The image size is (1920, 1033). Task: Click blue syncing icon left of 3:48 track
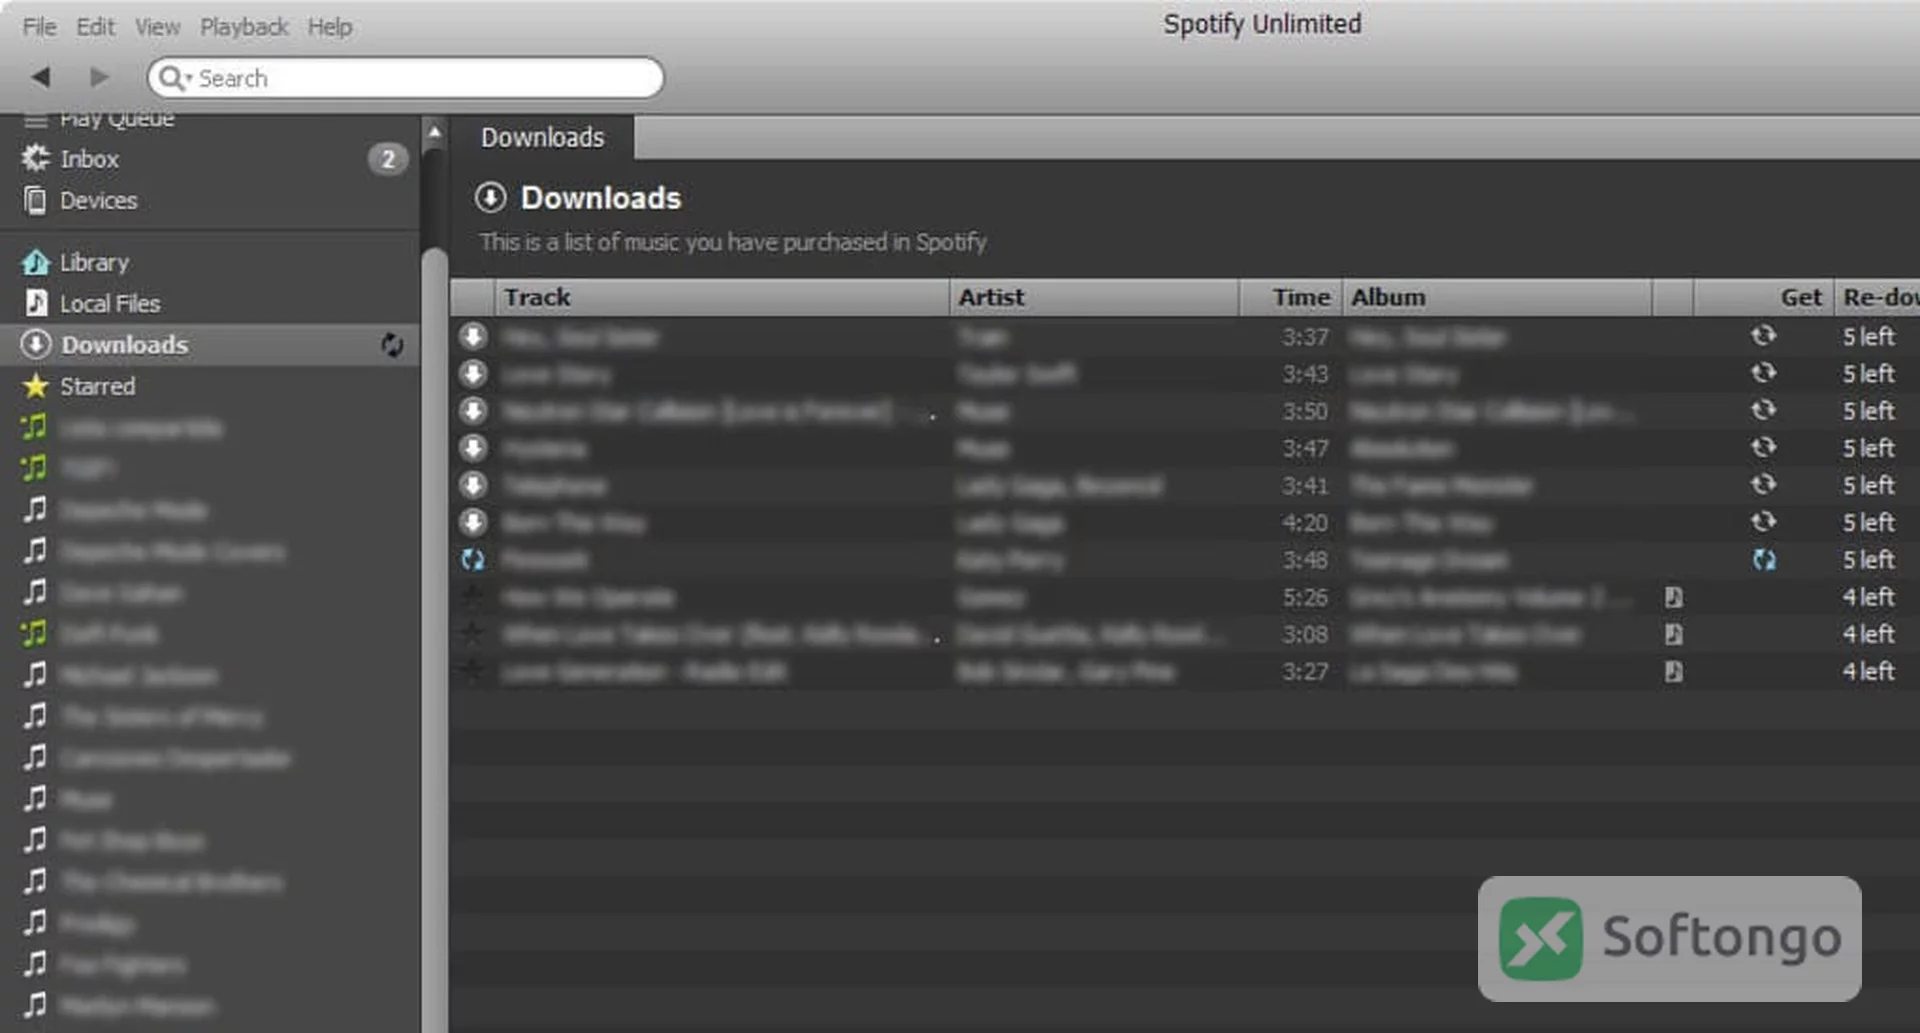point(473,560)
